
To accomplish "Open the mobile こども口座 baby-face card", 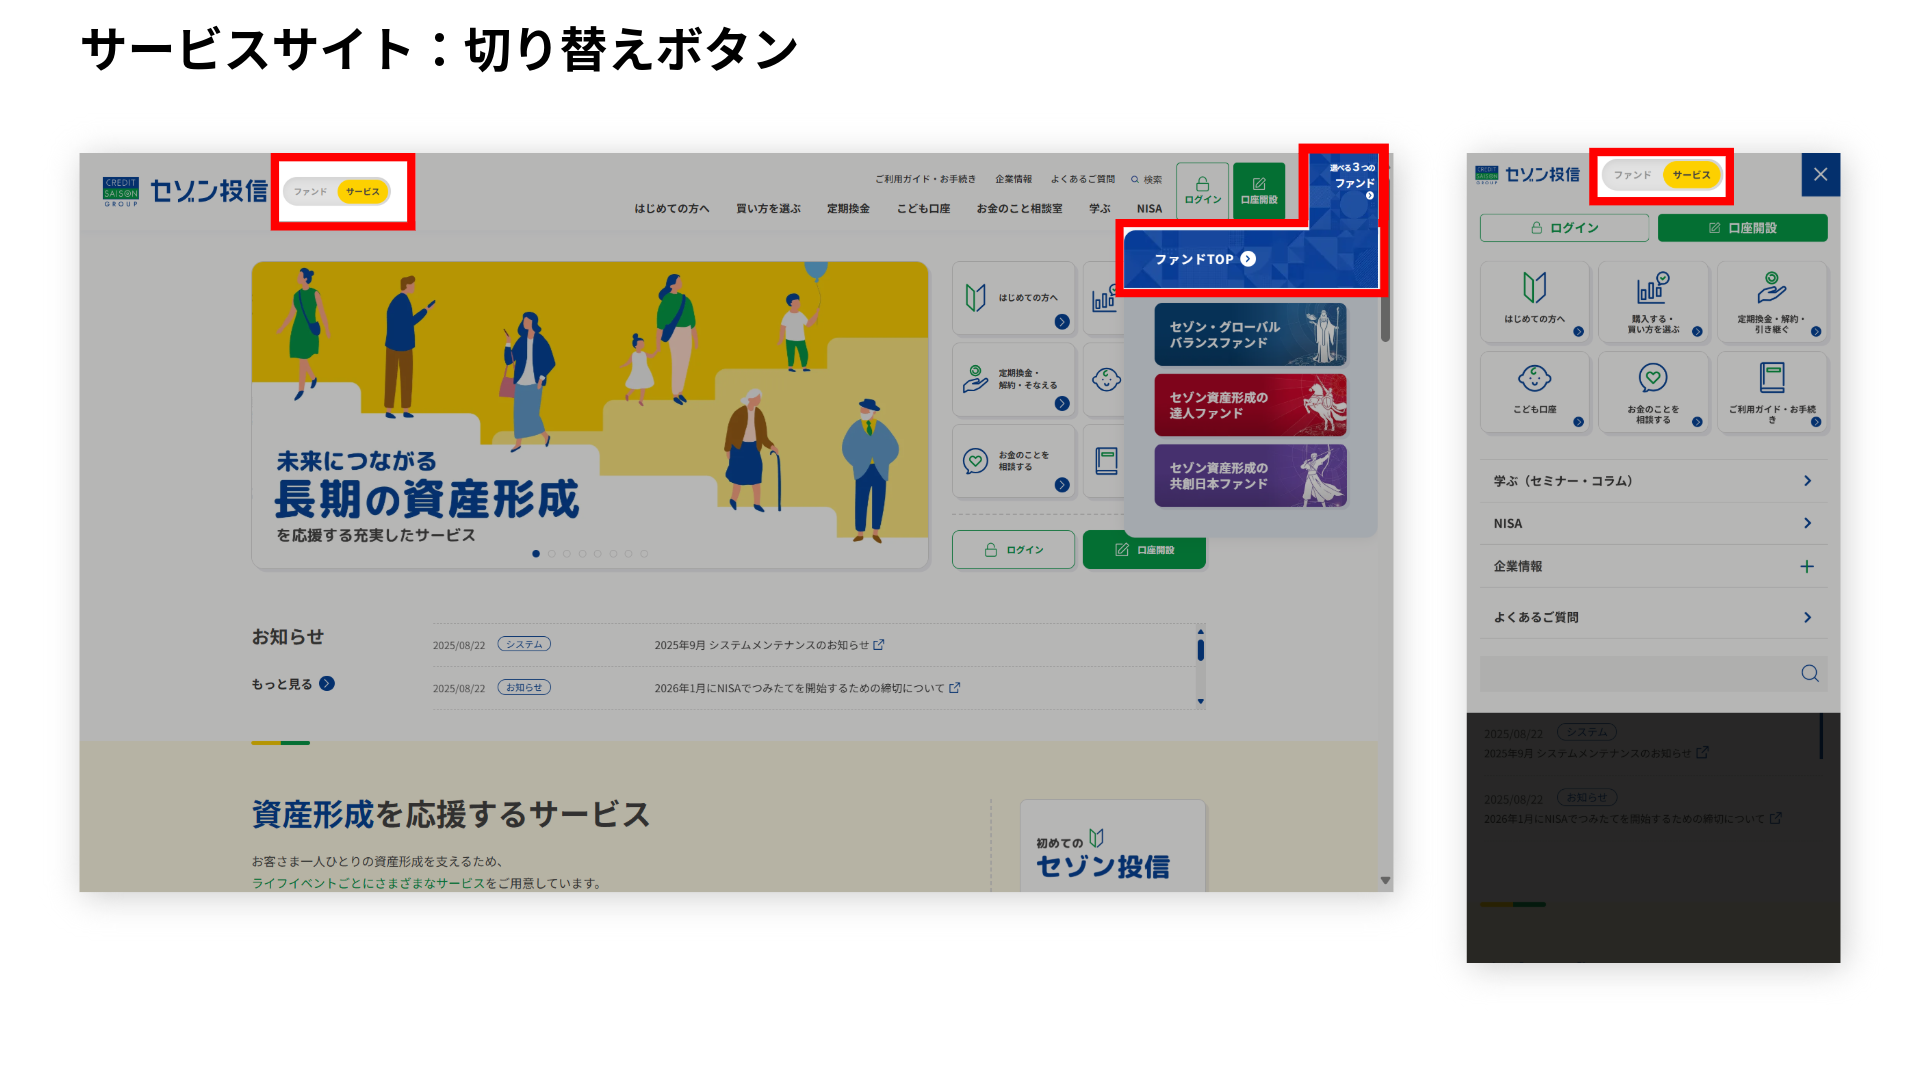I will [x=1535, y=392].
